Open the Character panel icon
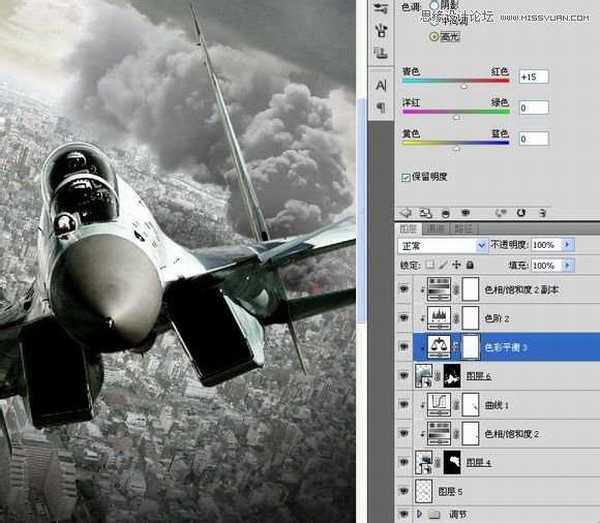This screenshot has width=600, height=523. tap(381, 87)
